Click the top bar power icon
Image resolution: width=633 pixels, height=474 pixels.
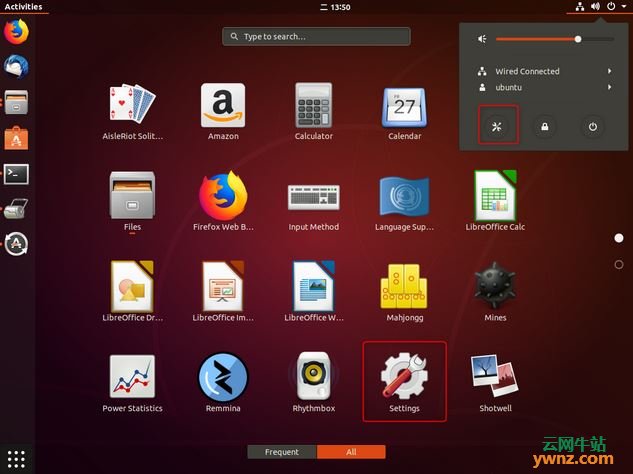[611, 6]
